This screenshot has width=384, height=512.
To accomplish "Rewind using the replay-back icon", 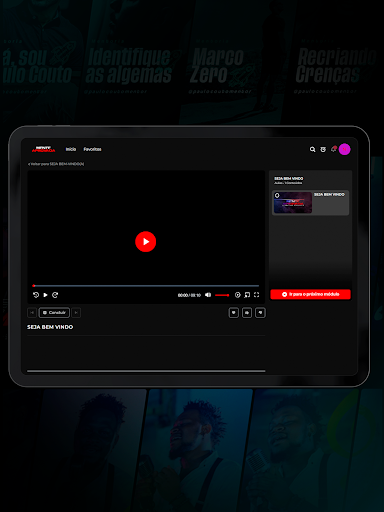I will tap(36, 295).
